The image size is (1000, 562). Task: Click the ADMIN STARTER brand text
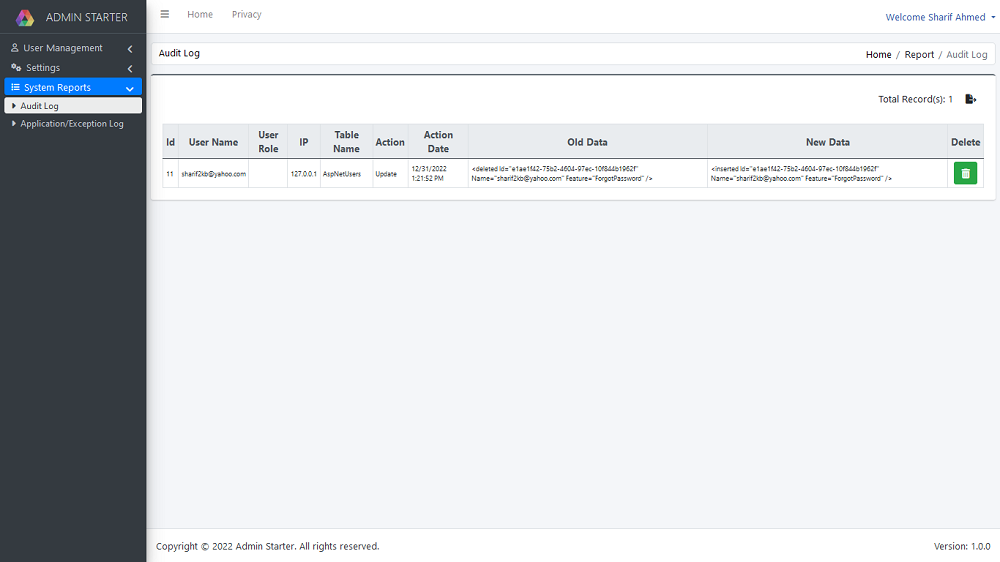tap(87, 17)
